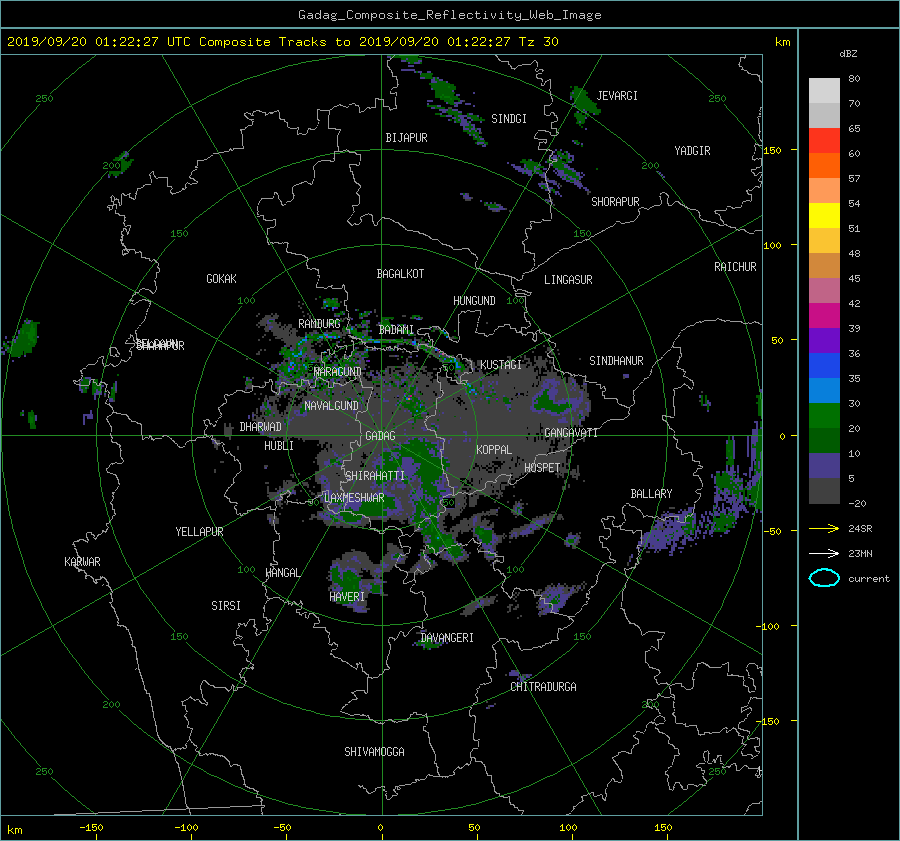Click the UTC Composite Tracks timestamp header
Screen dimensions: 900x841
282,42
